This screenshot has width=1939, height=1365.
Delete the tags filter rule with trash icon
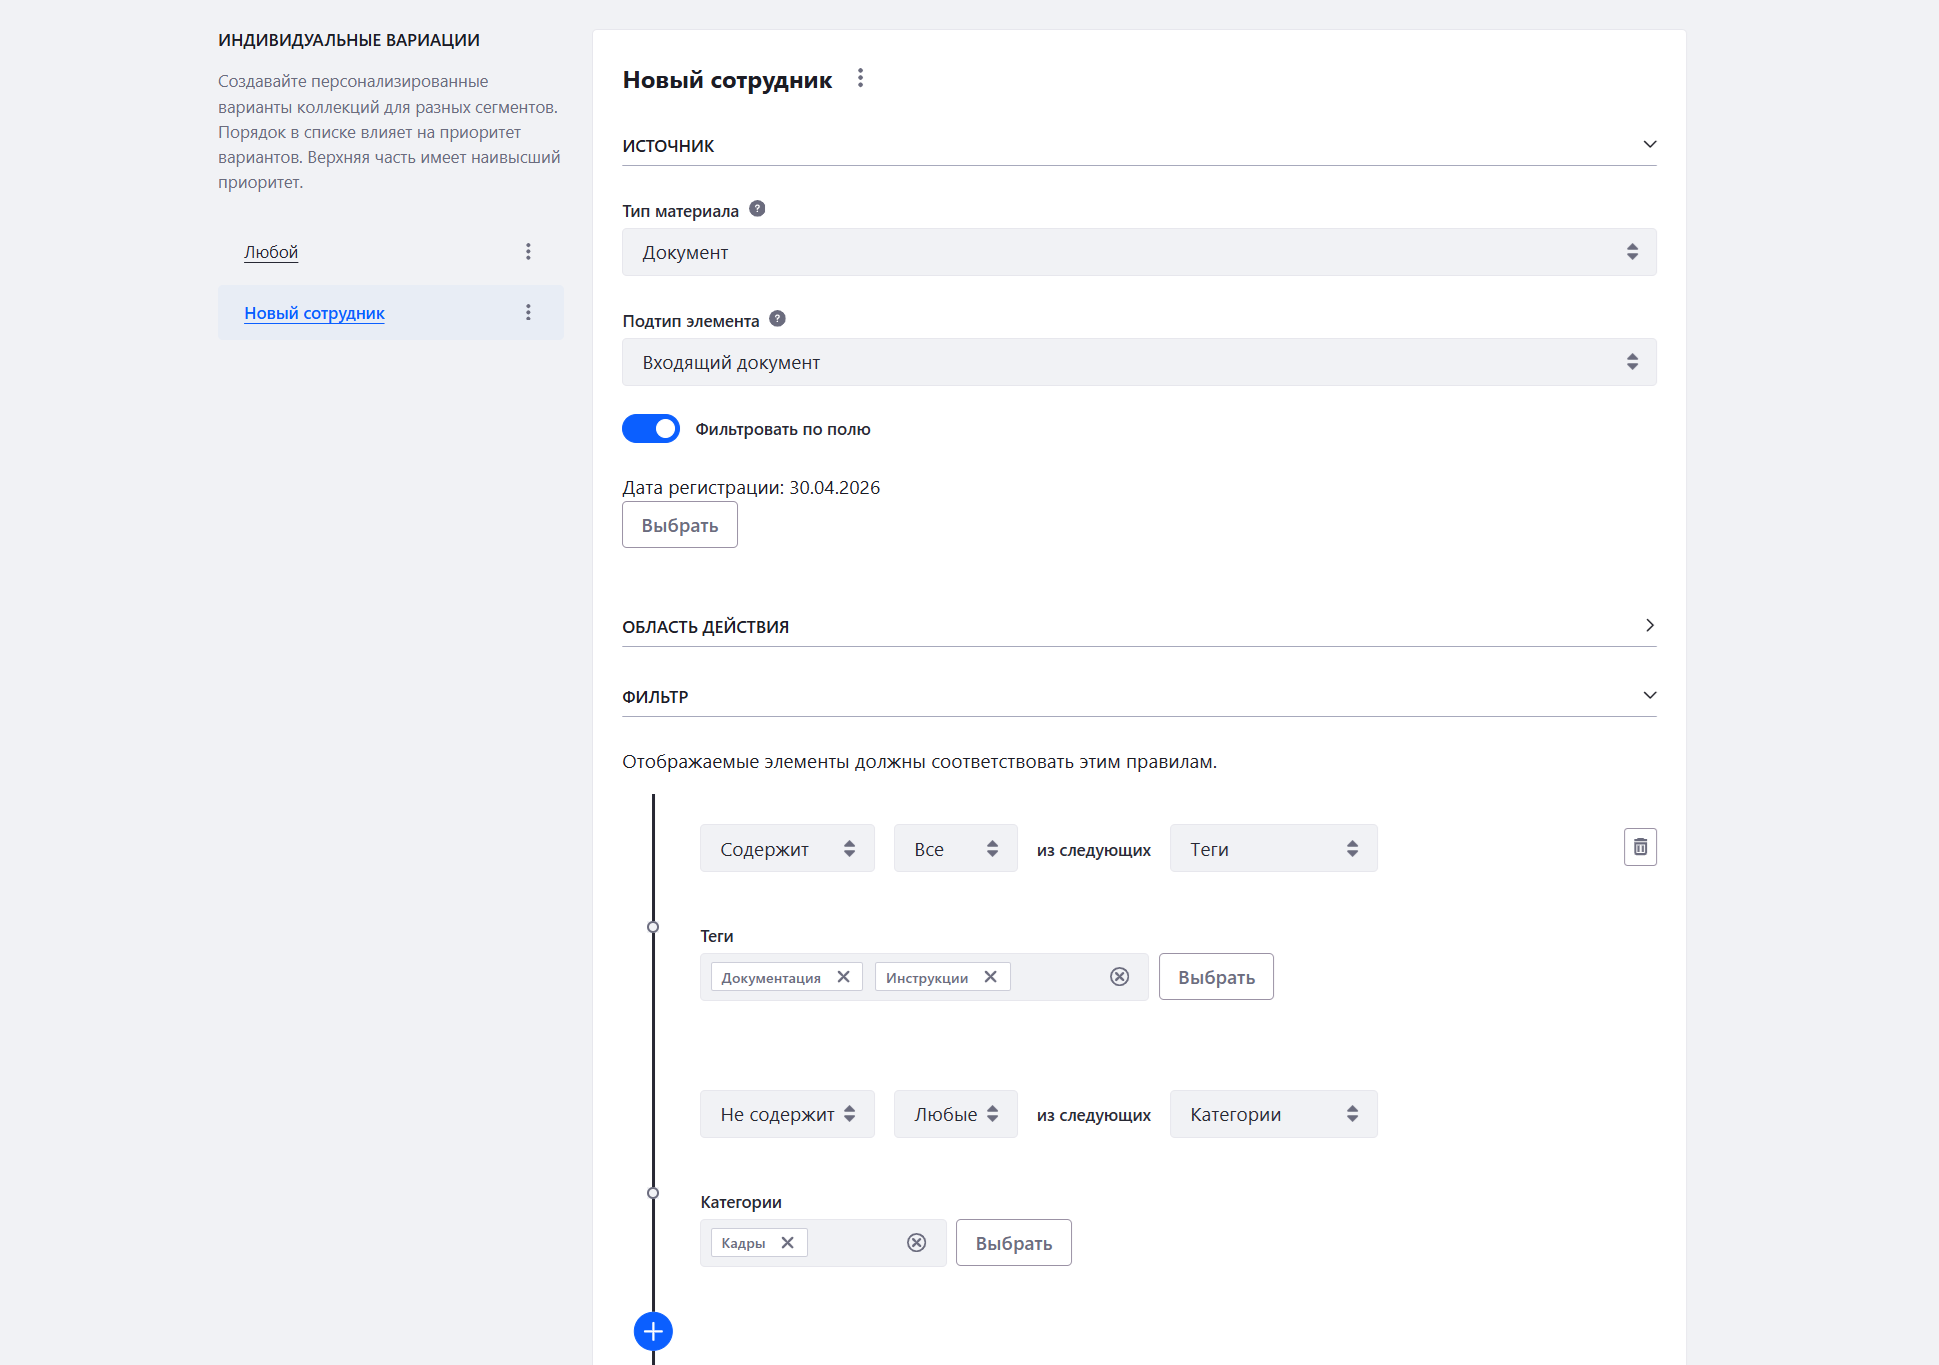coord(1640,847)
